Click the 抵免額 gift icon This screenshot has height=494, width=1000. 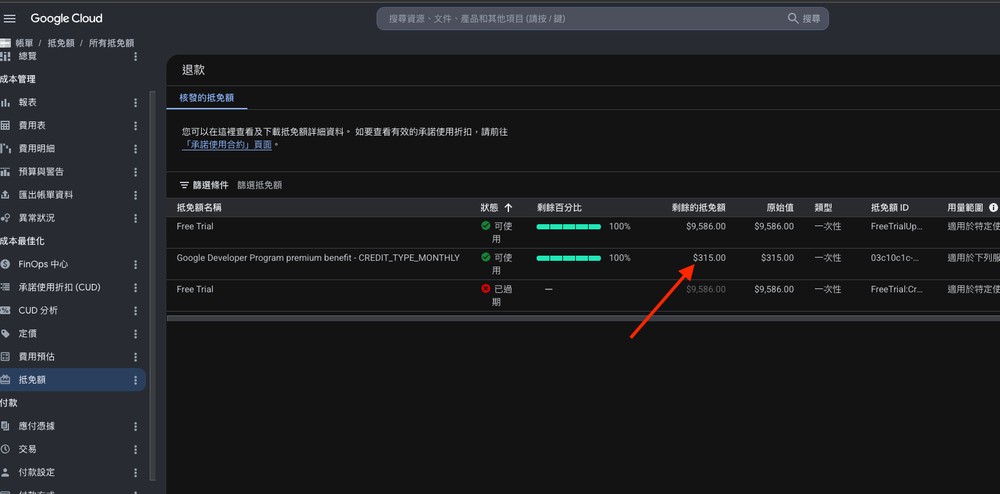(x=5, y=380)
